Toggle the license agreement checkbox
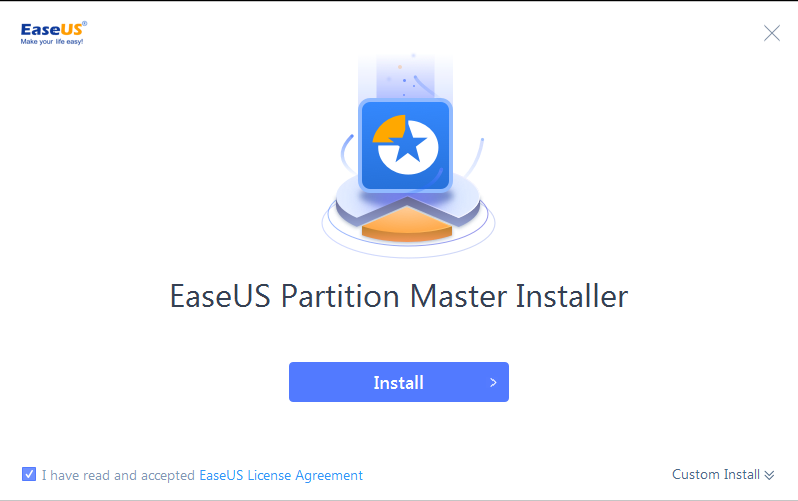 pos(29,474)
